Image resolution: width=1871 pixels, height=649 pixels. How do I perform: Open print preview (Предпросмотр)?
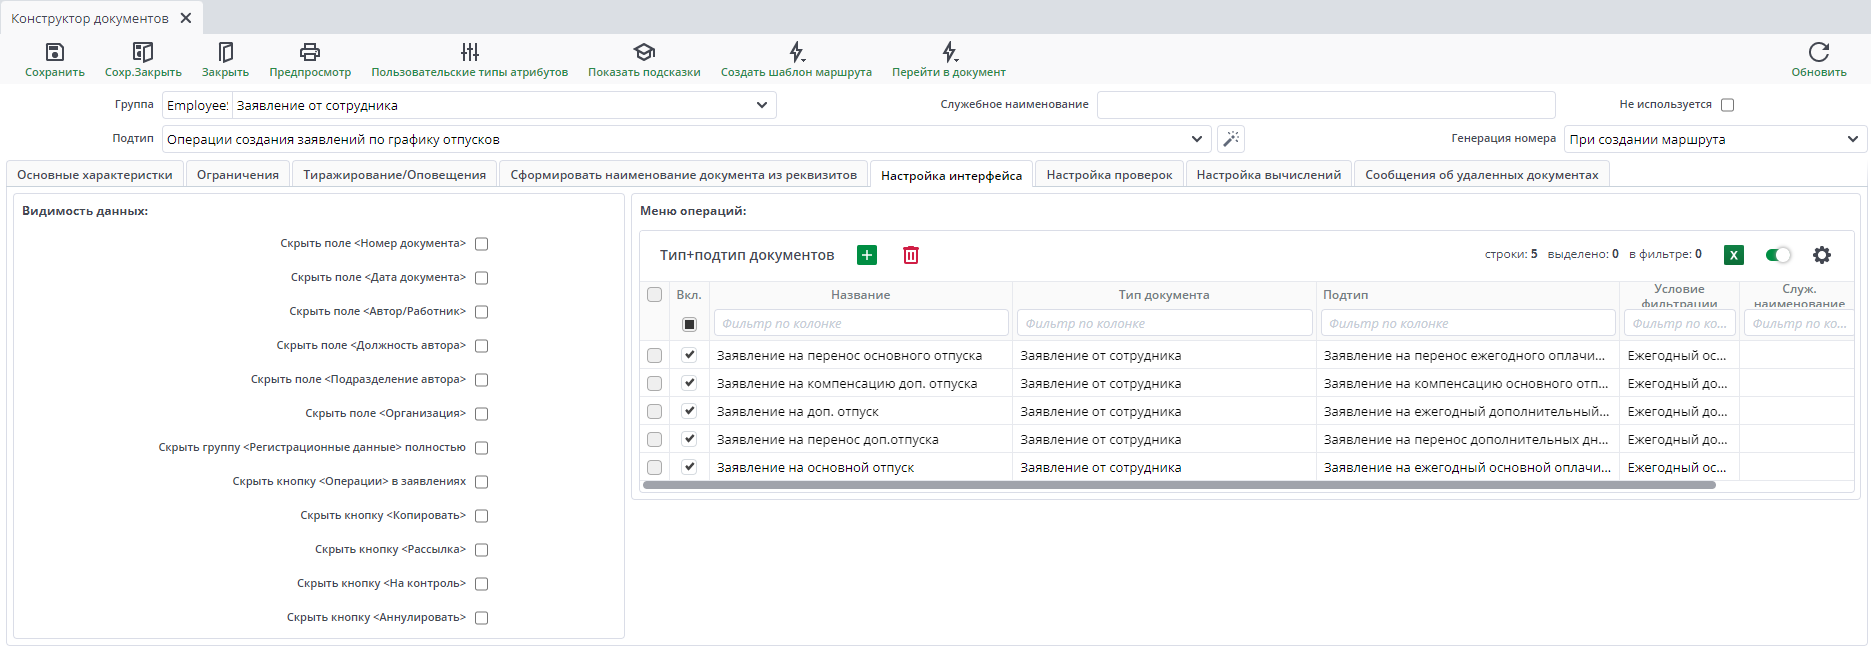coord(310,52)
